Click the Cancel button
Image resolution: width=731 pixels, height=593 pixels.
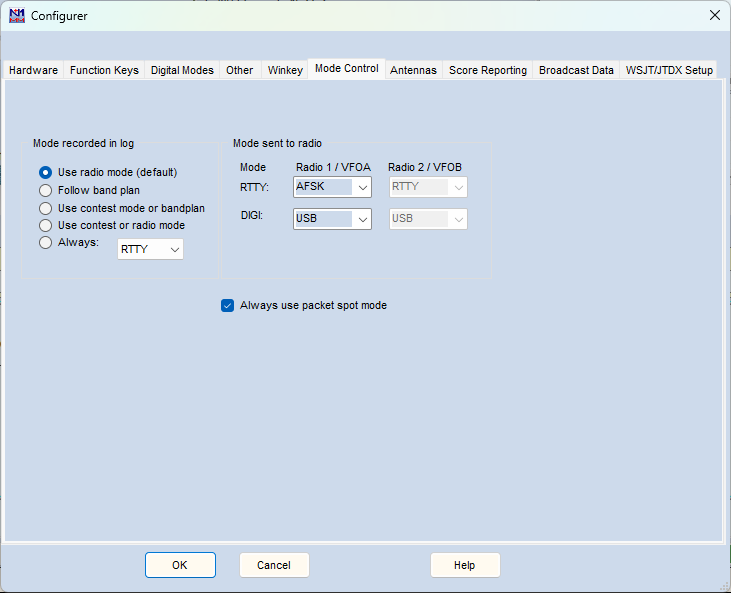[x=274, y=565]
